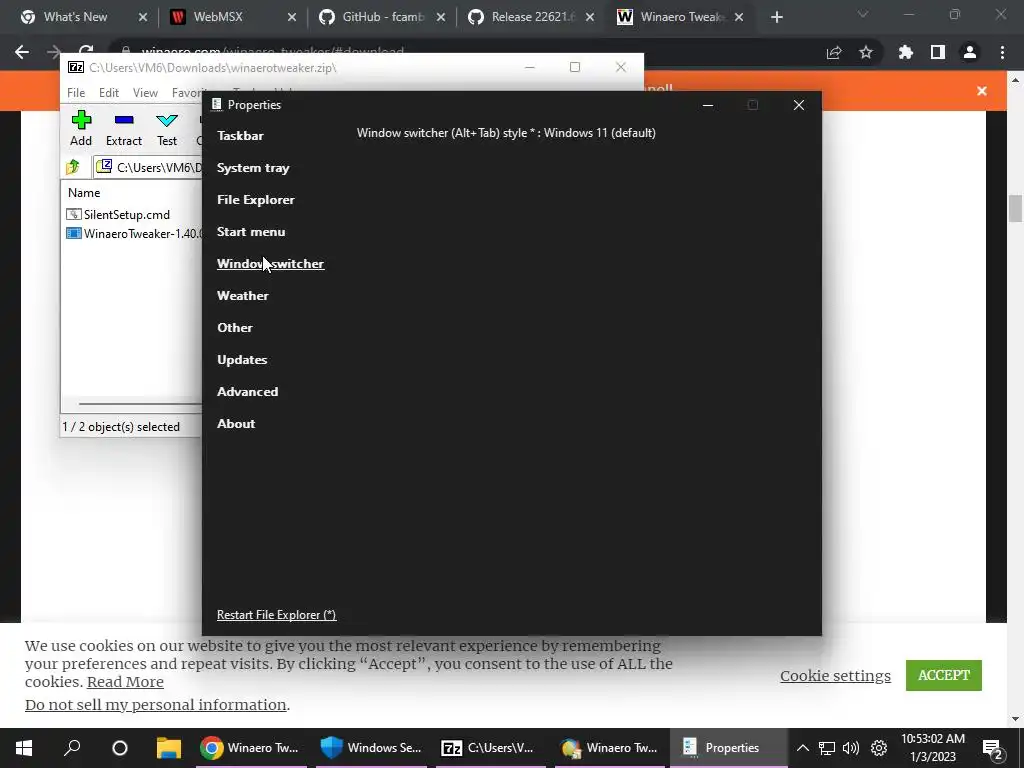1024x768 pixels.
Task: Click the volume speaker tray icon
Action: pos(851,748)
